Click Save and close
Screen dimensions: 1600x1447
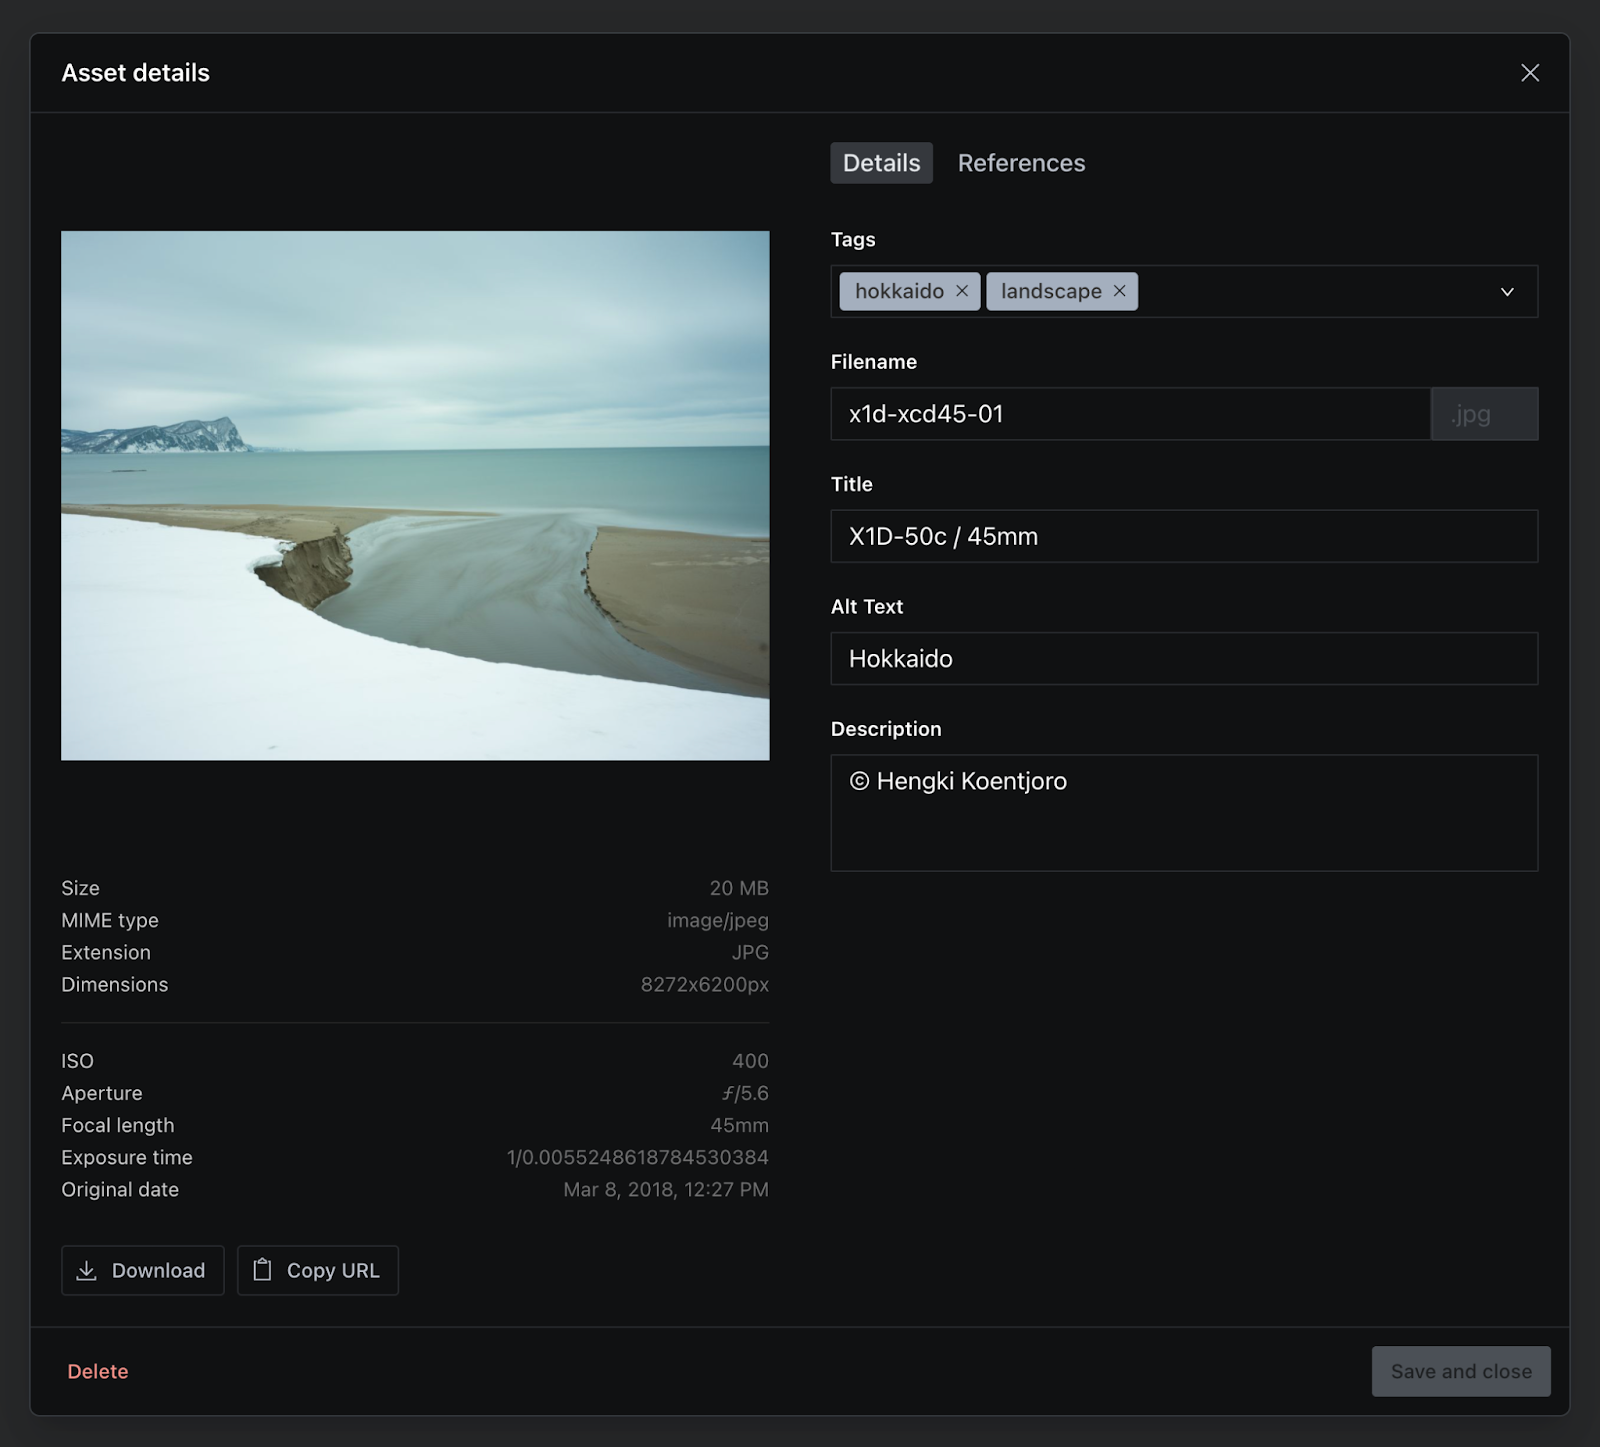(1460, 1371)
